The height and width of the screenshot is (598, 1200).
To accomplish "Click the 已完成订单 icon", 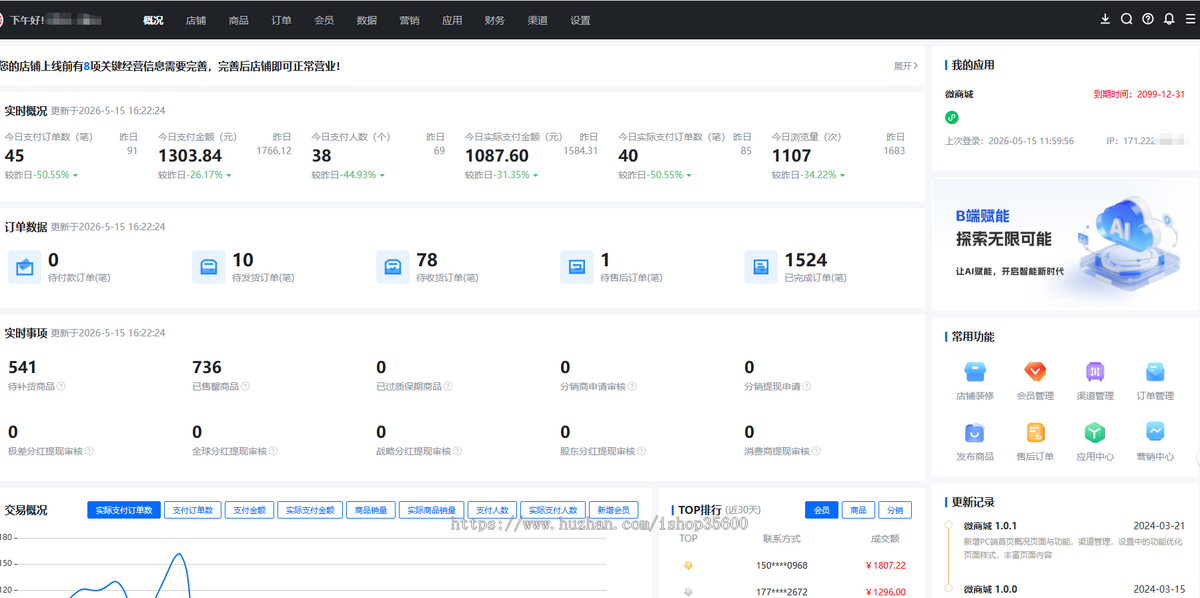I will pos(761,267).
